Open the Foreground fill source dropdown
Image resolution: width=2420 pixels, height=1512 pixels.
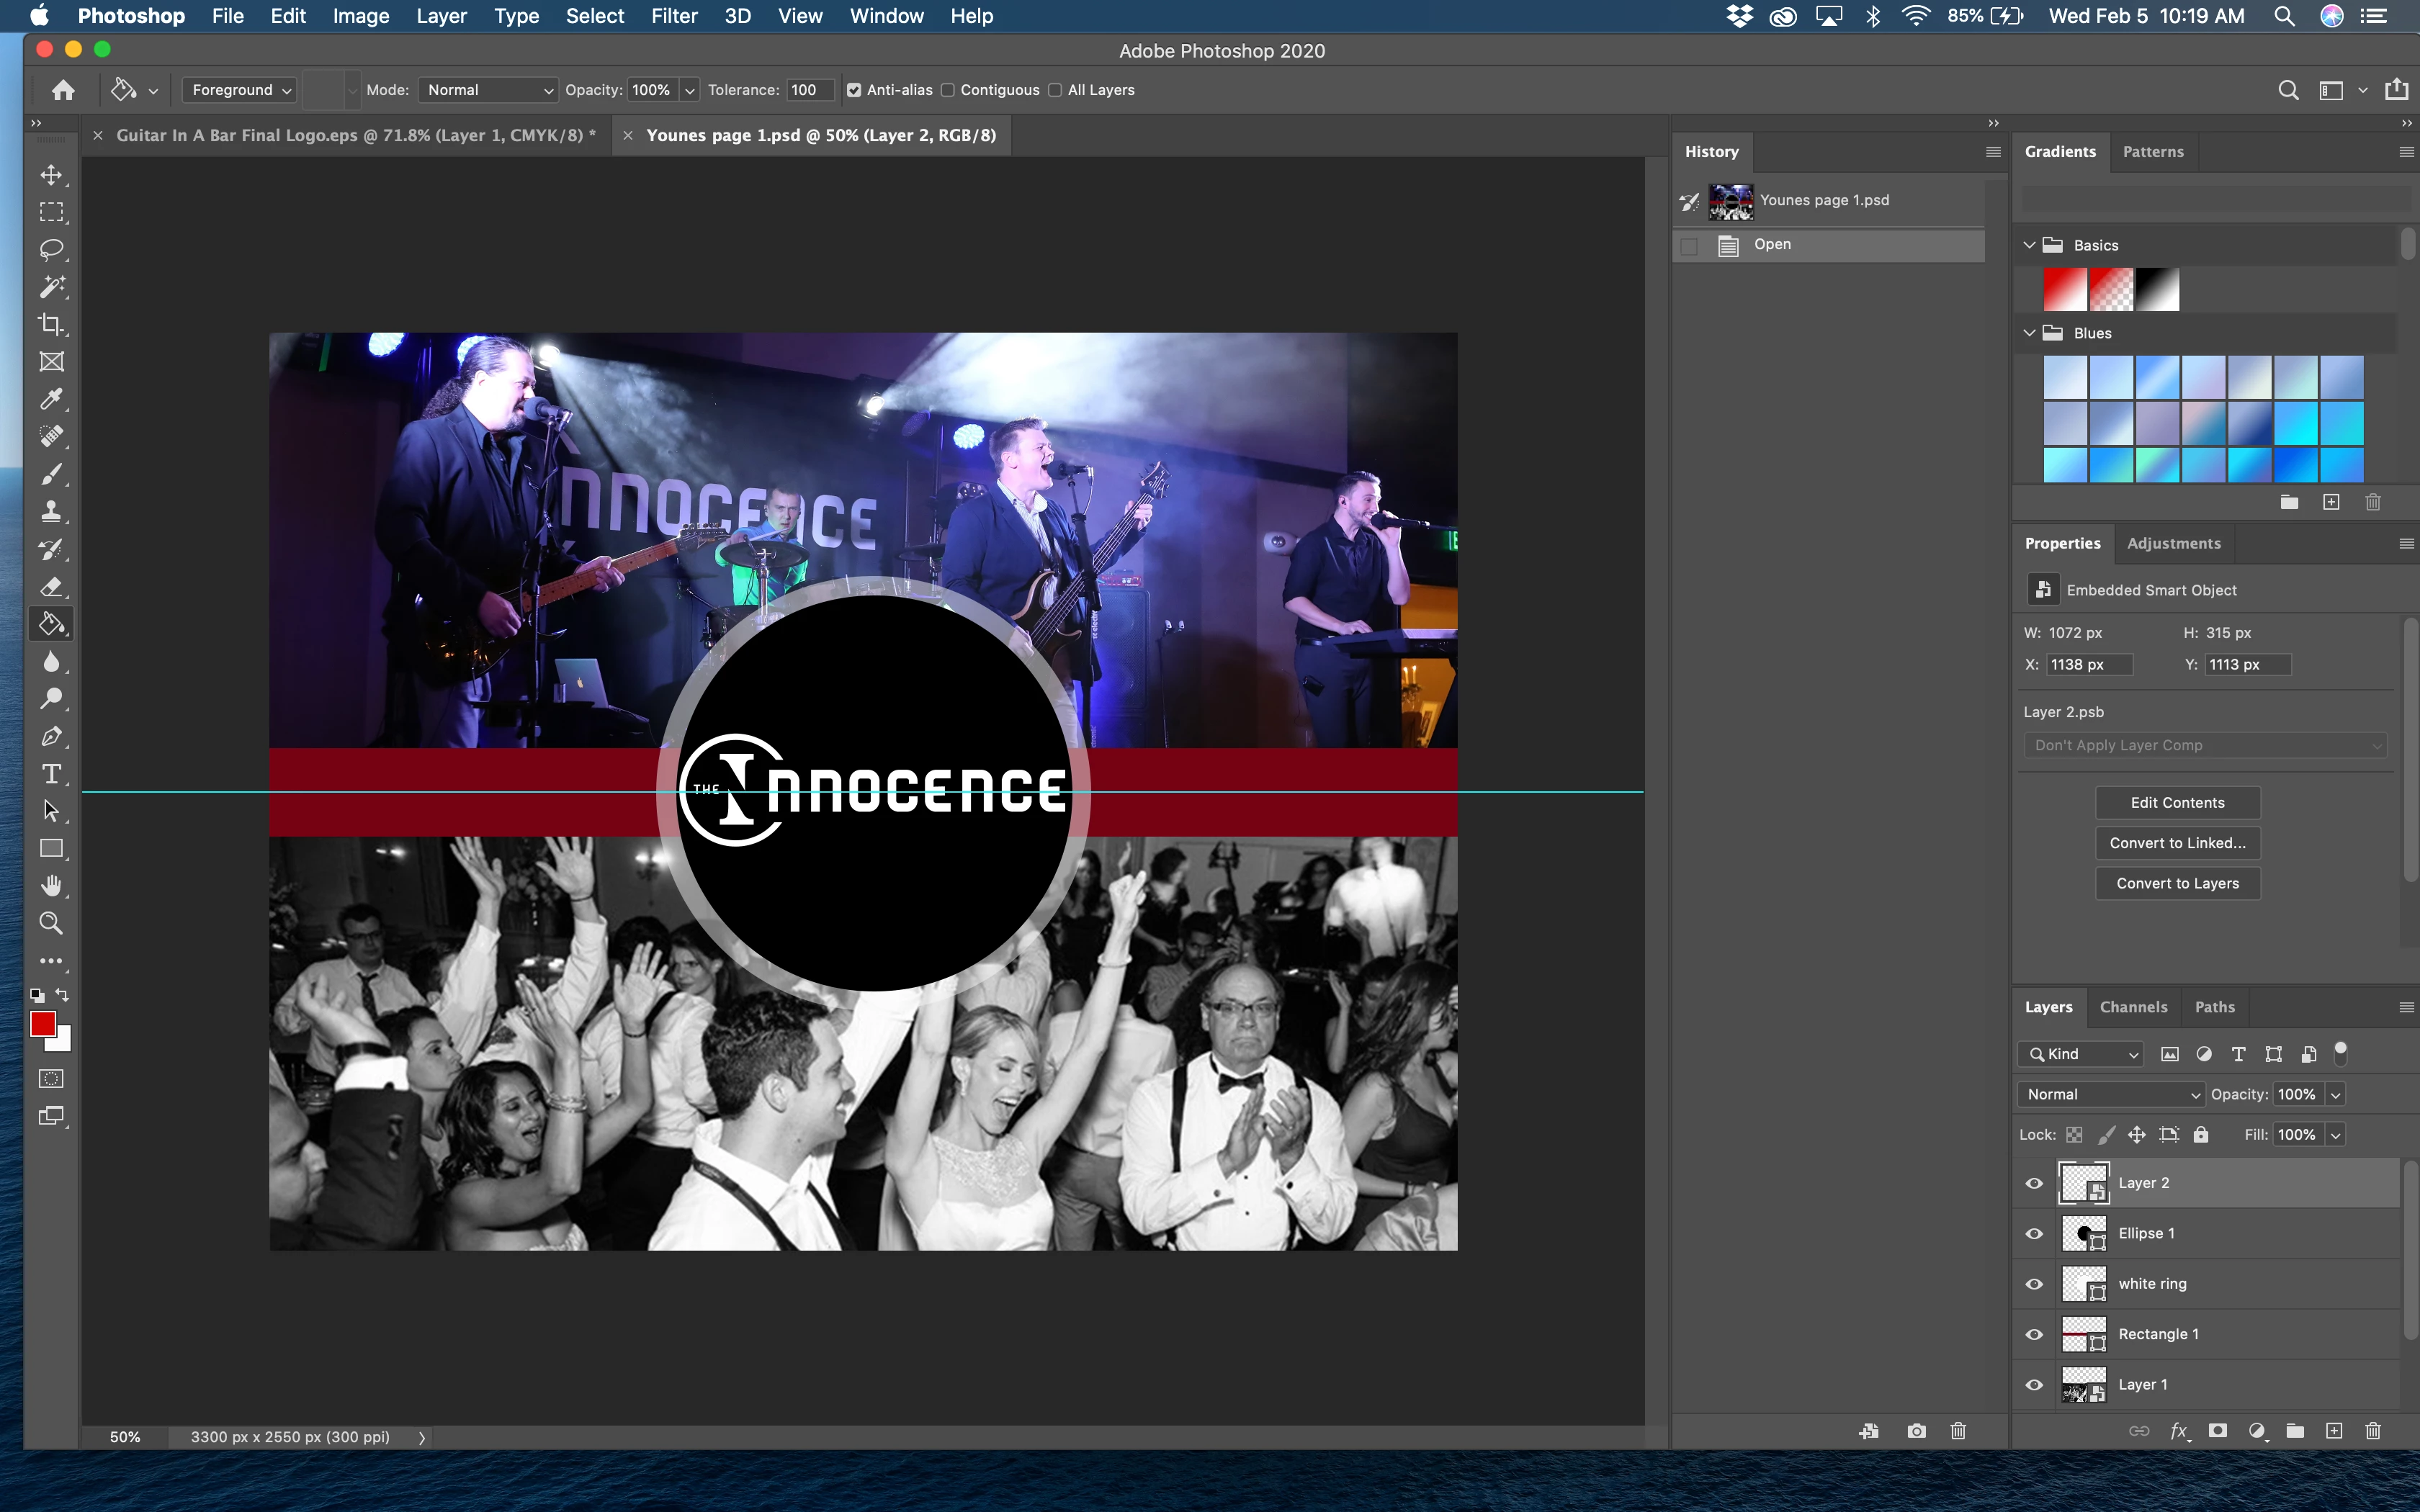pos(240,90)
